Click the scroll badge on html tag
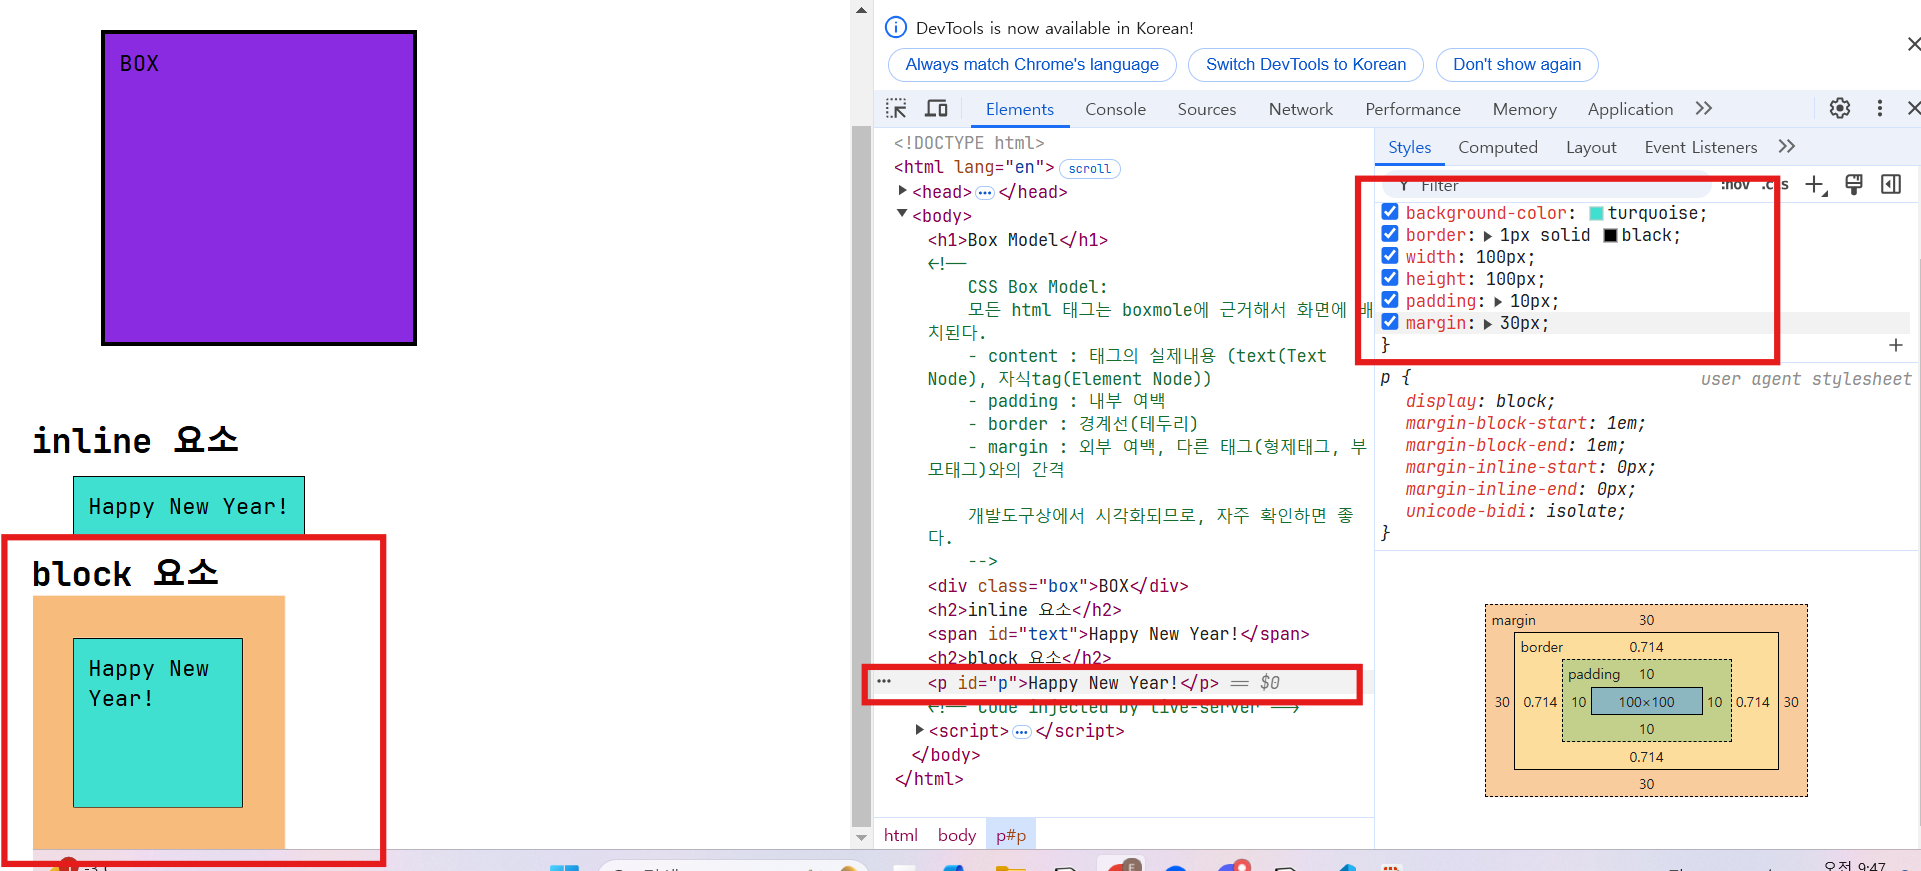This screenshot has width=1921, height=871. tap(1090, 169)
